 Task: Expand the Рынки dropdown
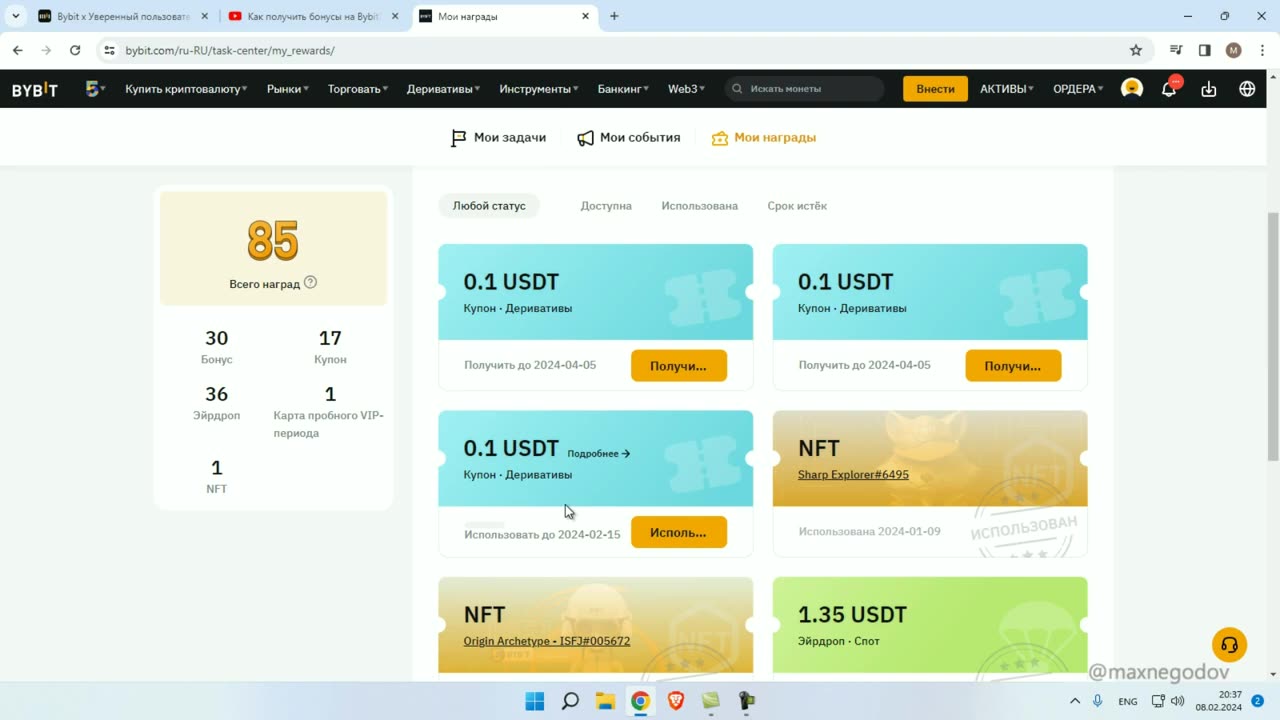[x=287, y=89]
